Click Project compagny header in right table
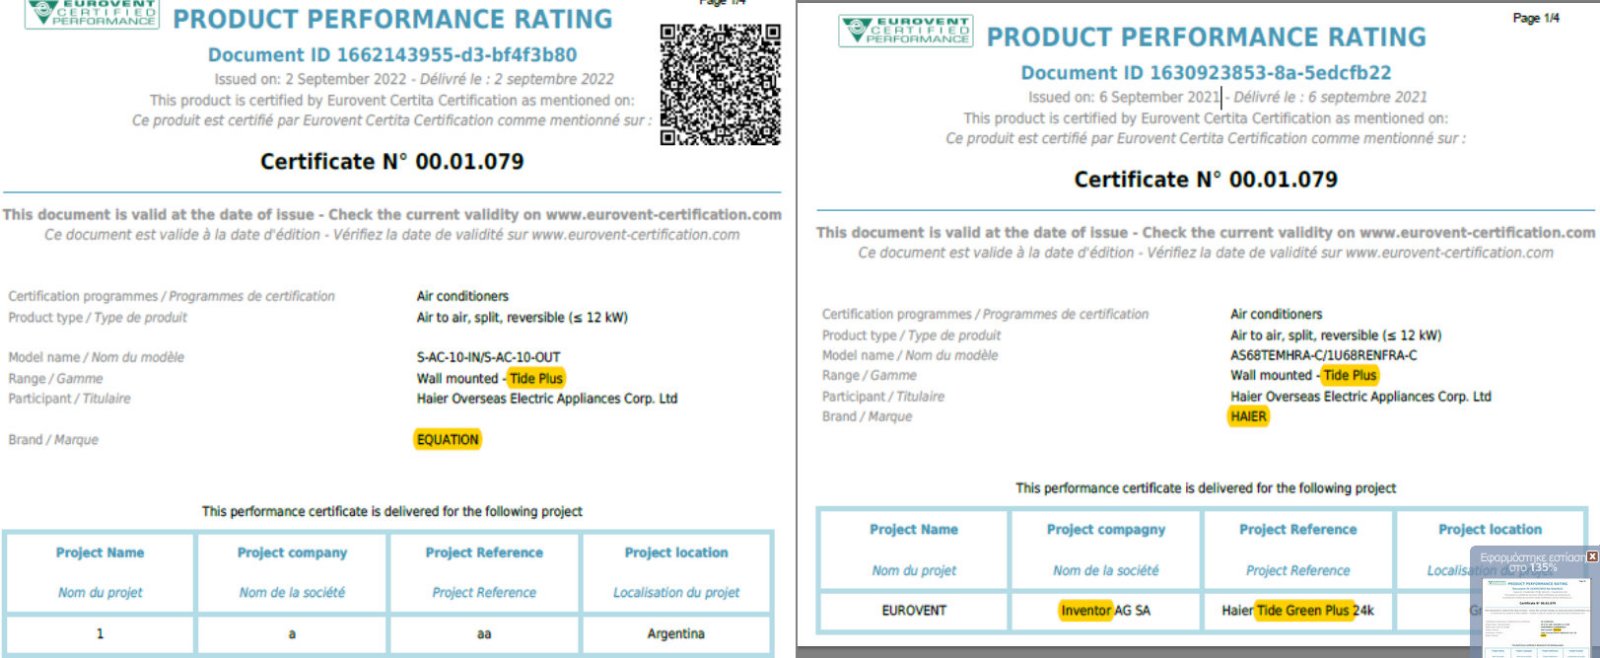The width and height of the screenshot is (1600, 658). (x=1106, y=529)
